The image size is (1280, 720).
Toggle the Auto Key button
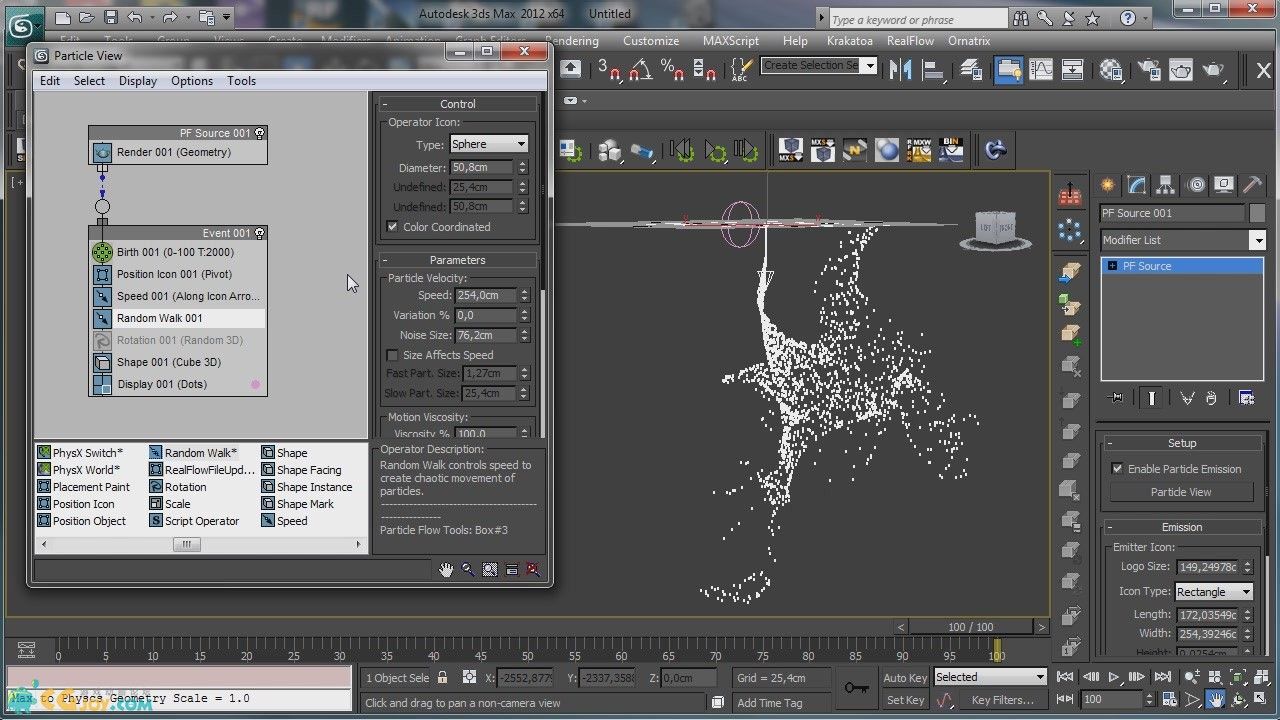[905, 678]
